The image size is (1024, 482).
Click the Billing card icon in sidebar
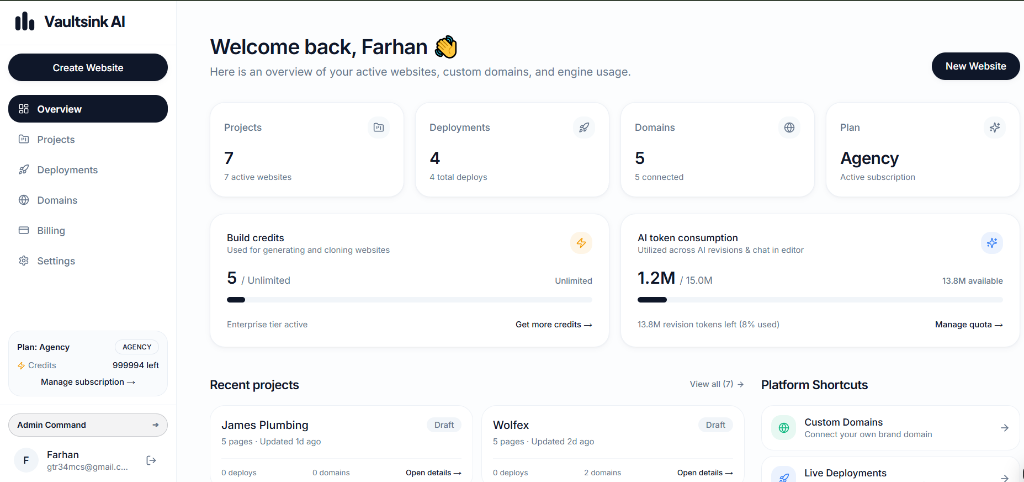pos(24,231)
